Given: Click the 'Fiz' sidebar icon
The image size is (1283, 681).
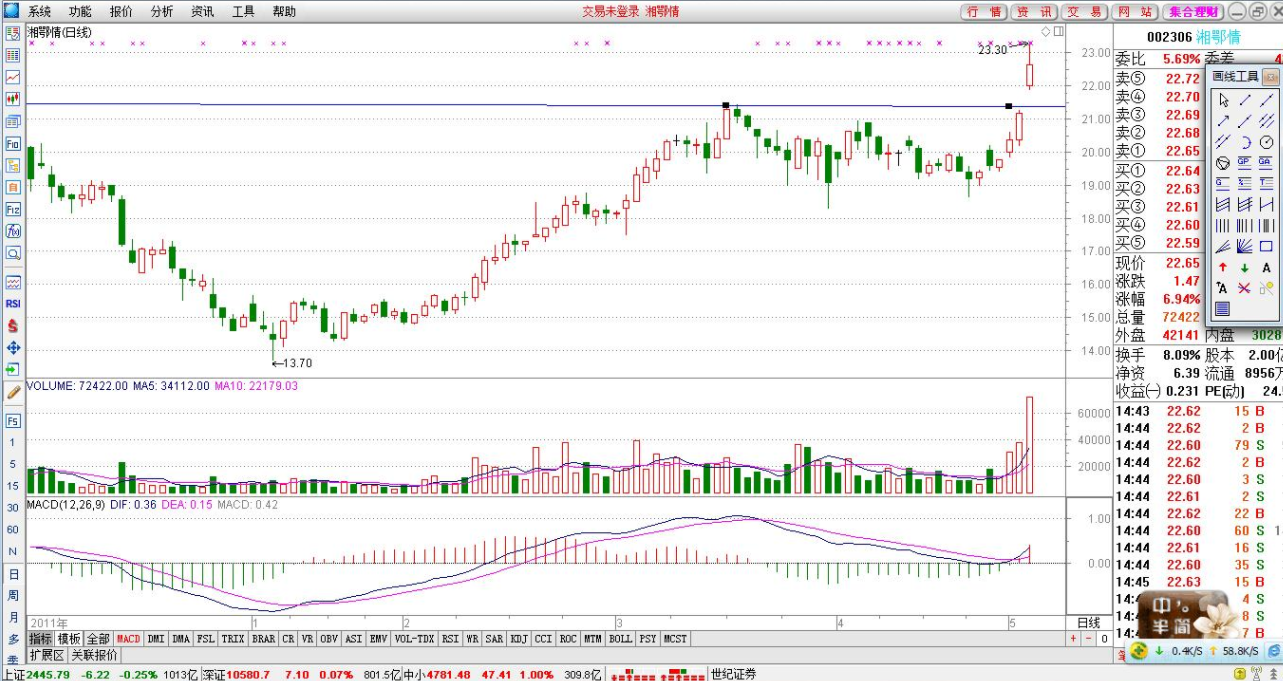Looking at the screenshot, I should tap(13, 209).
